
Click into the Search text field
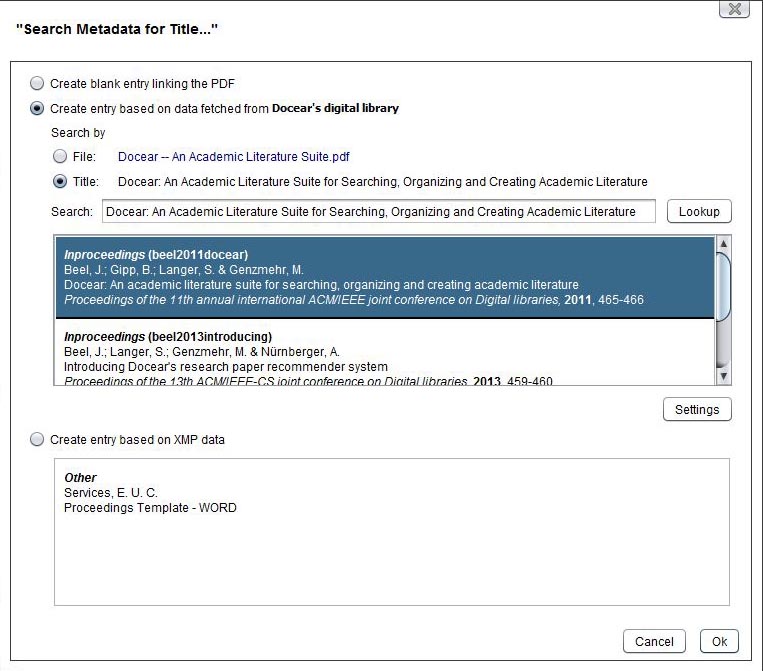click(x=379, y=211)
